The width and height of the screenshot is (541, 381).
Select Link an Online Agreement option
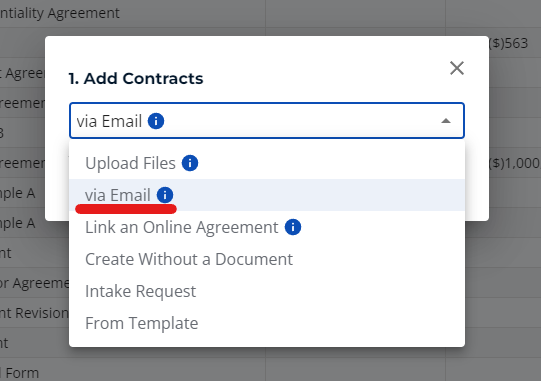(x=267, y=227)
